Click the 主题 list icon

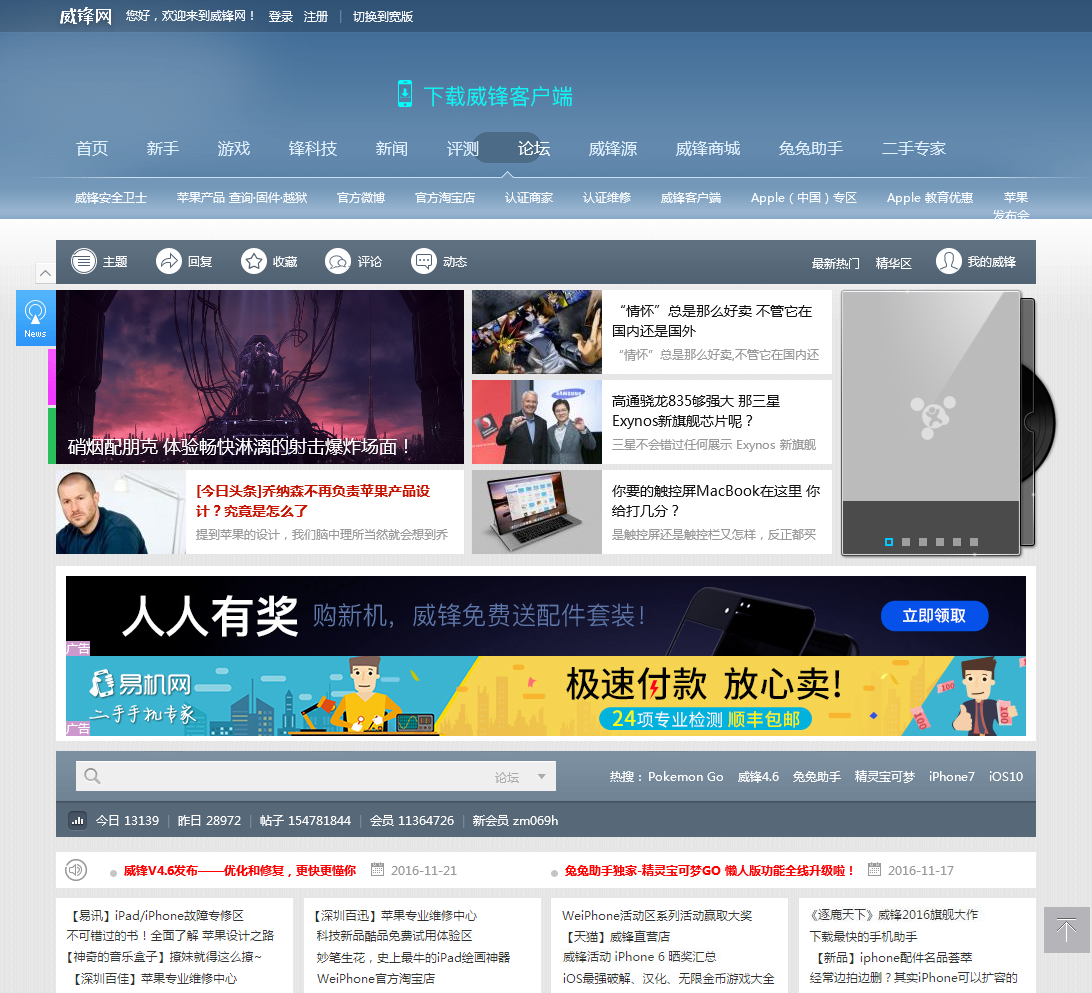pyautogui.click(x=84, y=262)
